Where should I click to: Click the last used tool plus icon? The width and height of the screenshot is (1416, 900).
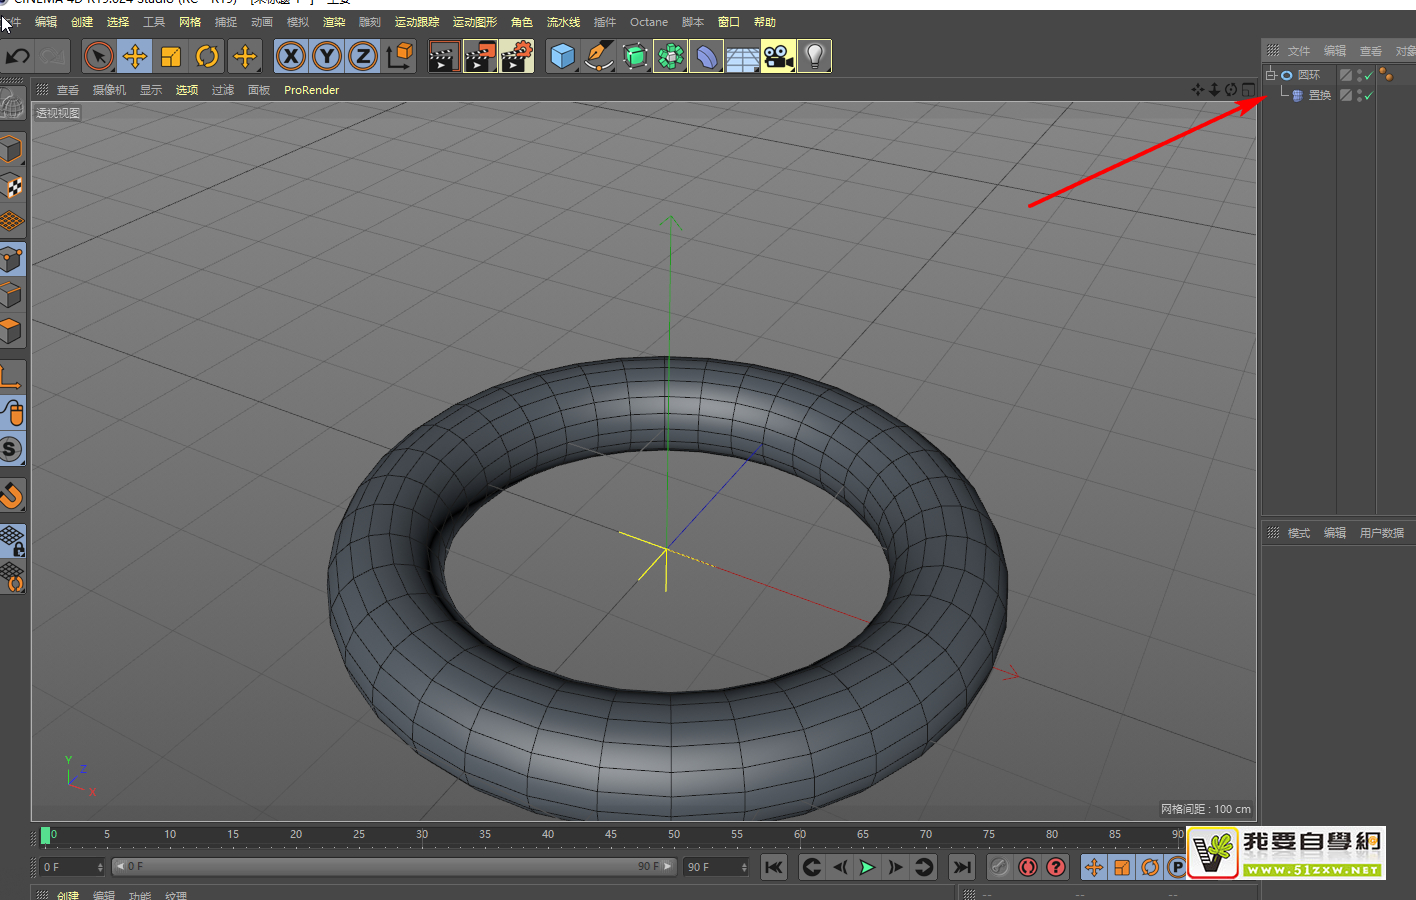[x=244, y=56]
